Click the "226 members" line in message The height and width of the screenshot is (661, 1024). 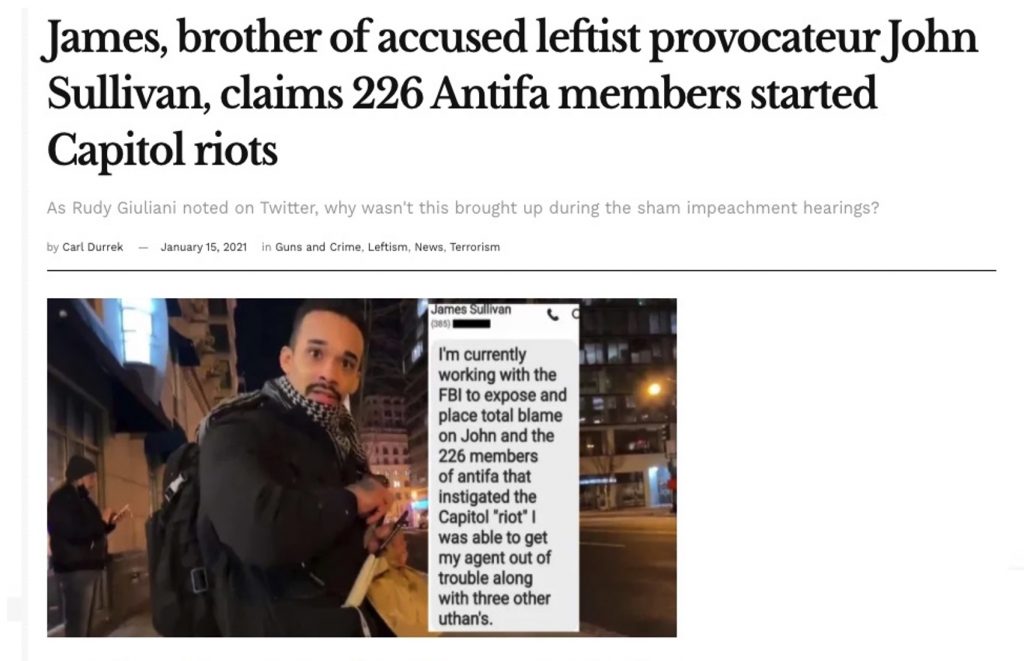tap(488, 456)
